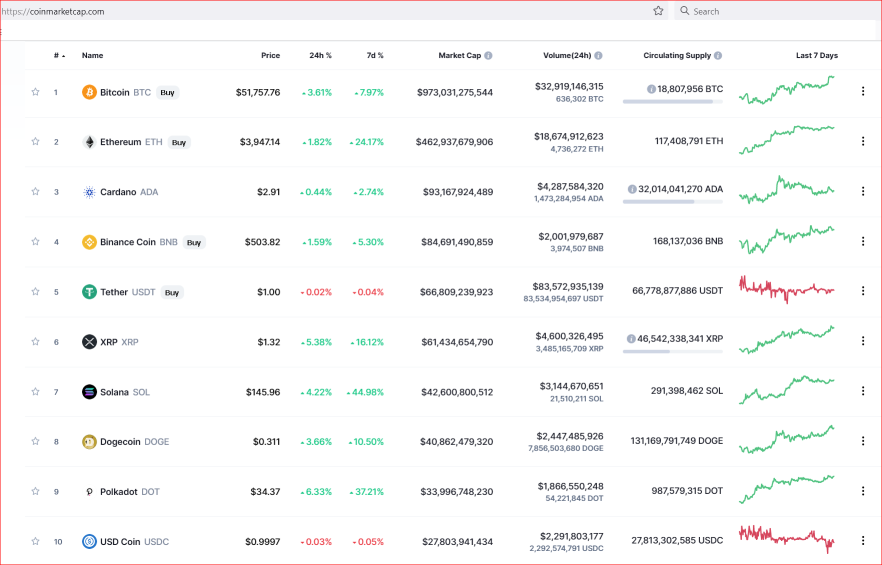The width and height of the screenshot is (882, 565).
Task: Click the USD Coin logo icon
Action: pyautogui.click(x=89, y=541)
